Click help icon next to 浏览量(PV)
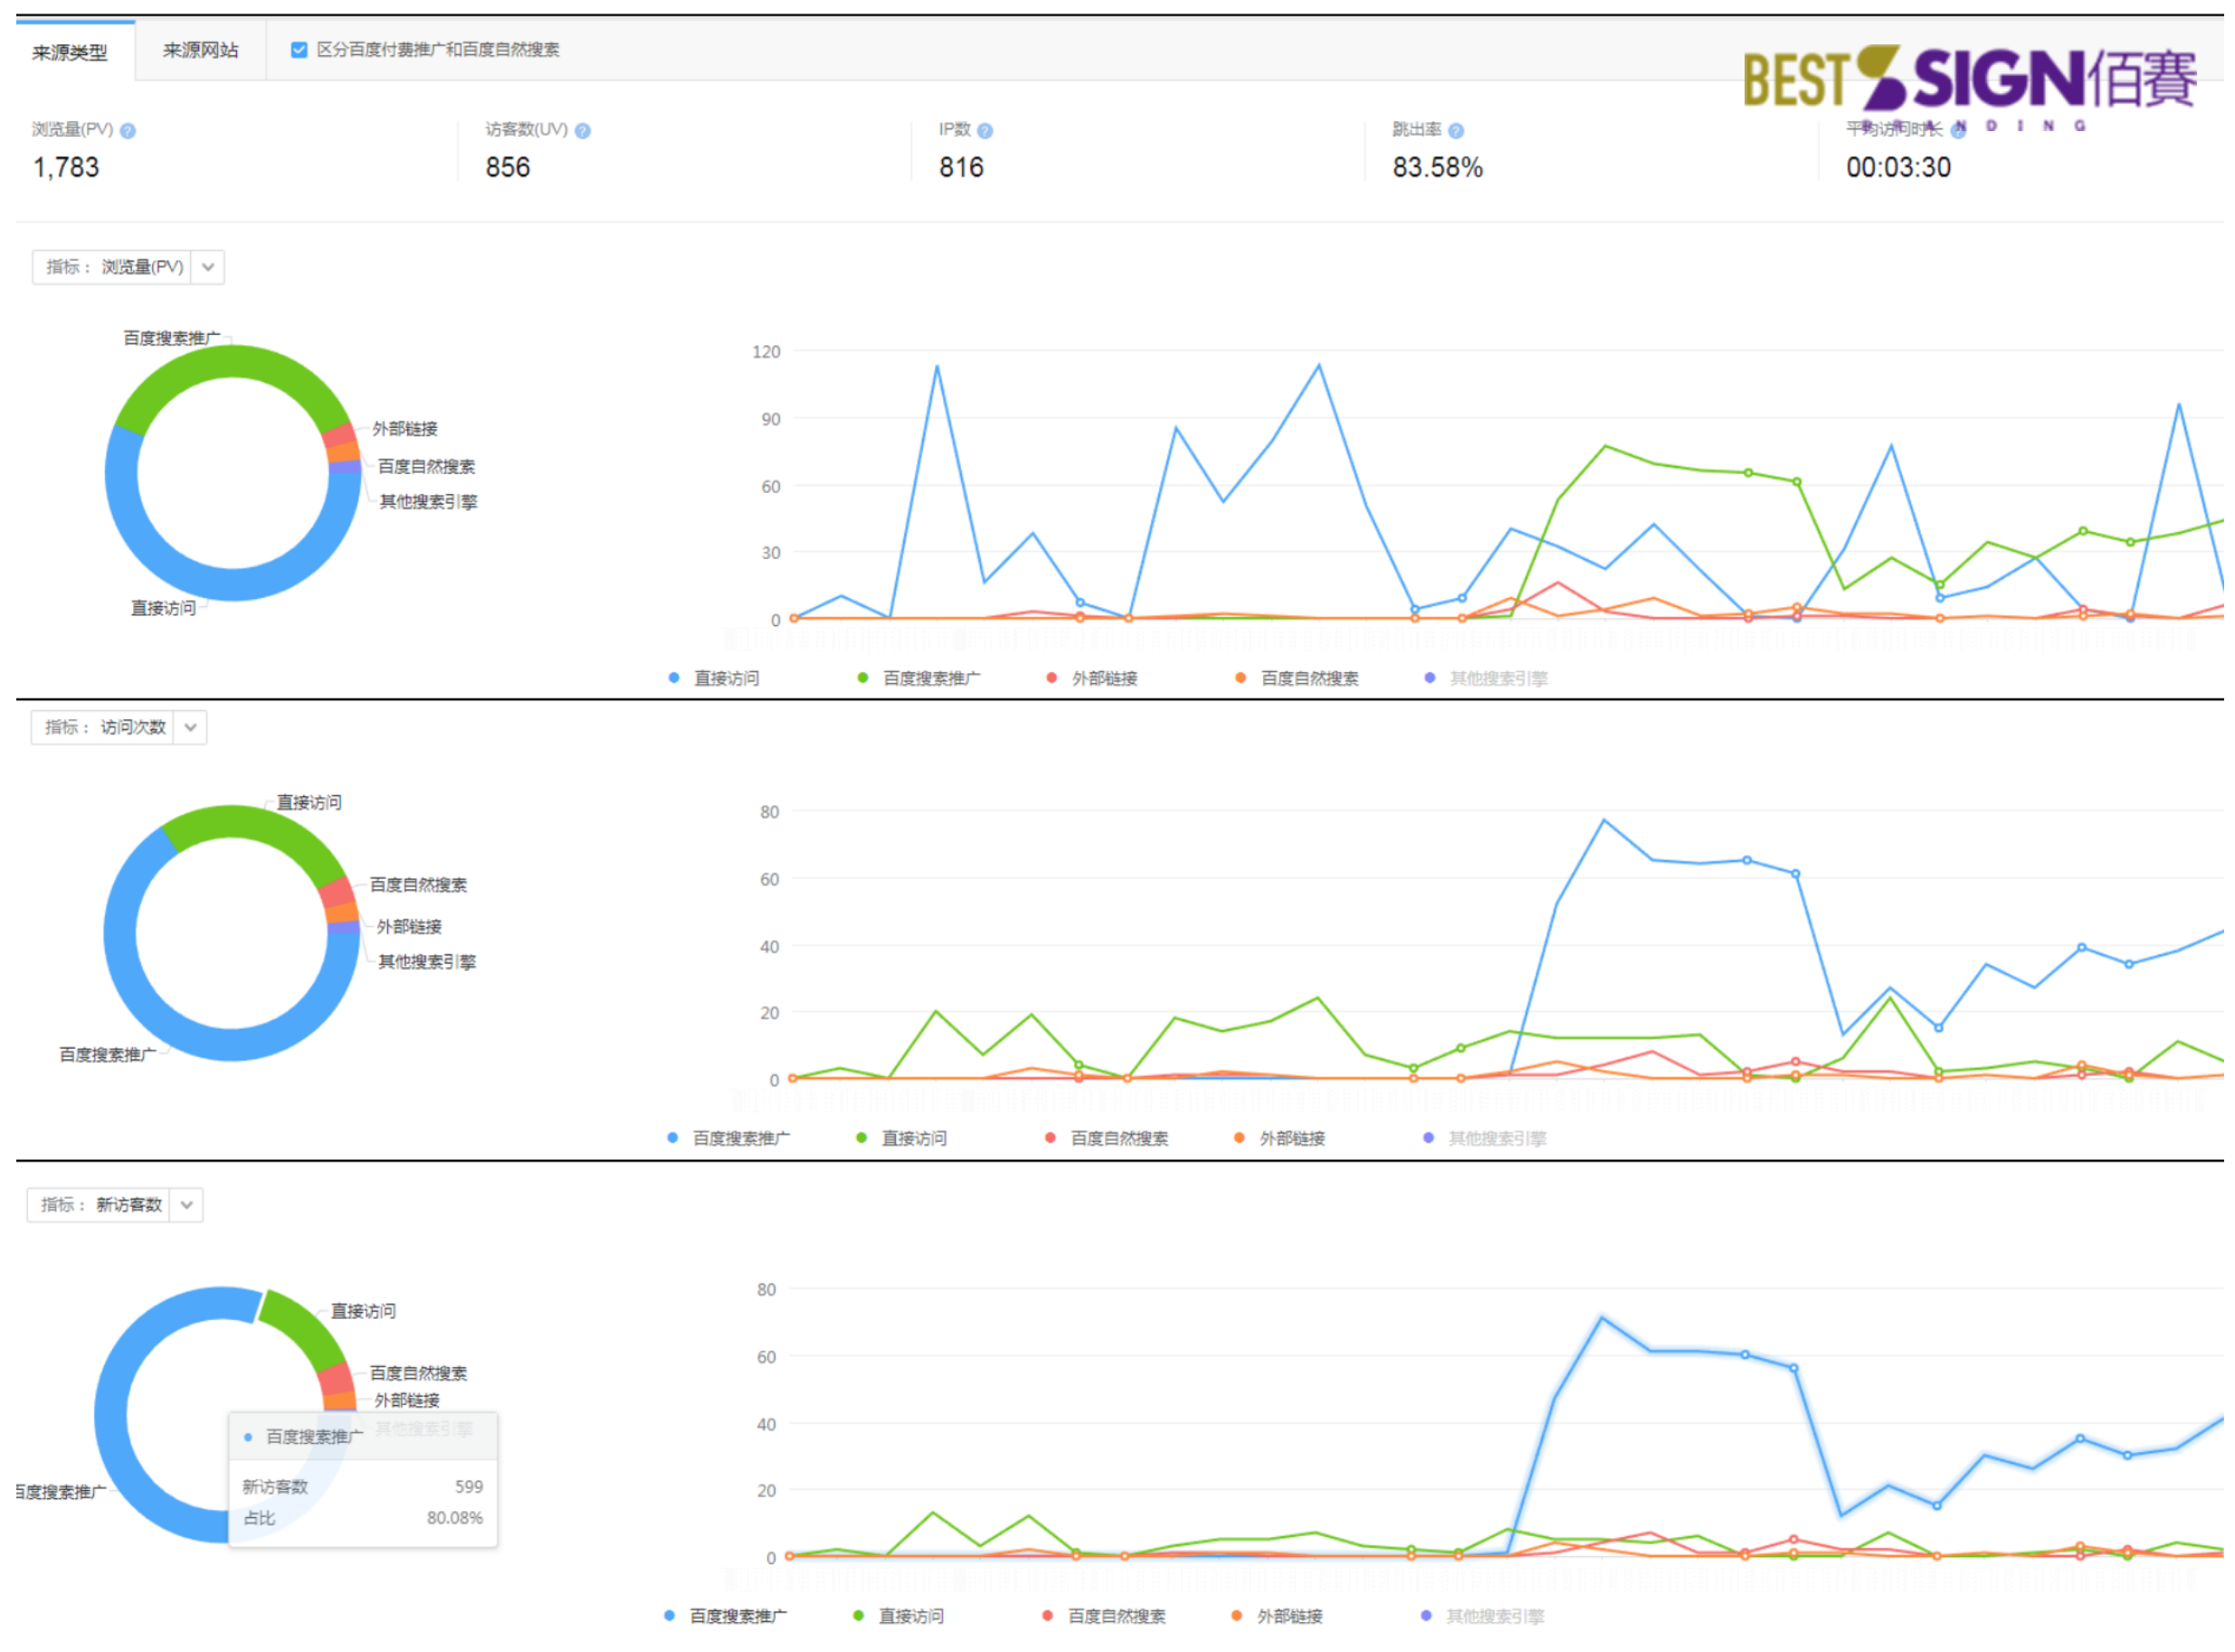 pos(128,131)
